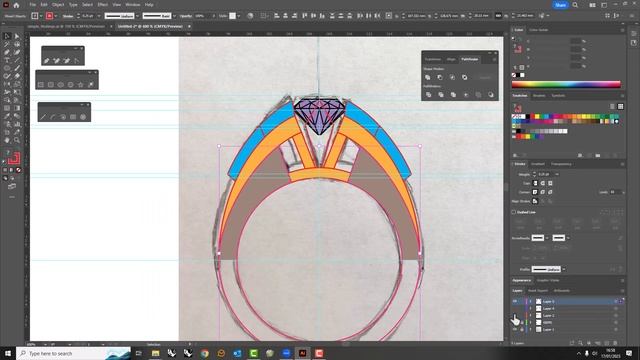Image resolution: width=640 pixels, height=360 pixels.
Task: Set stroke cap to Round Cap
Action: click(543, 183)
